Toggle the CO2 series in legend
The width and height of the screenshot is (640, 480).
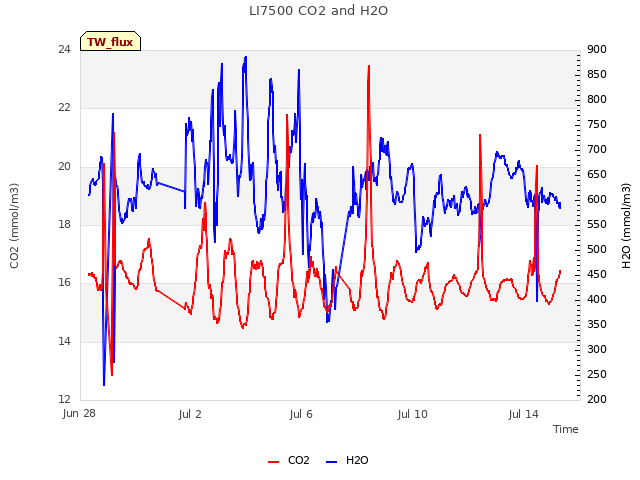coord(289,460)
